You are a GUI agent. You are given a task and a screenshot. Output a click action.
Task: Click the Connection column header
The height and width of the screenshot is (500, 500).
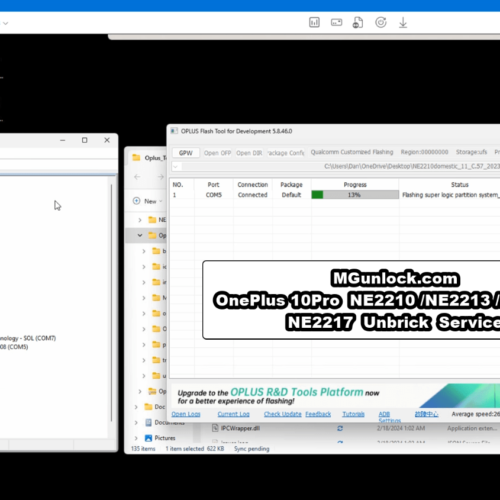point(253,185)
